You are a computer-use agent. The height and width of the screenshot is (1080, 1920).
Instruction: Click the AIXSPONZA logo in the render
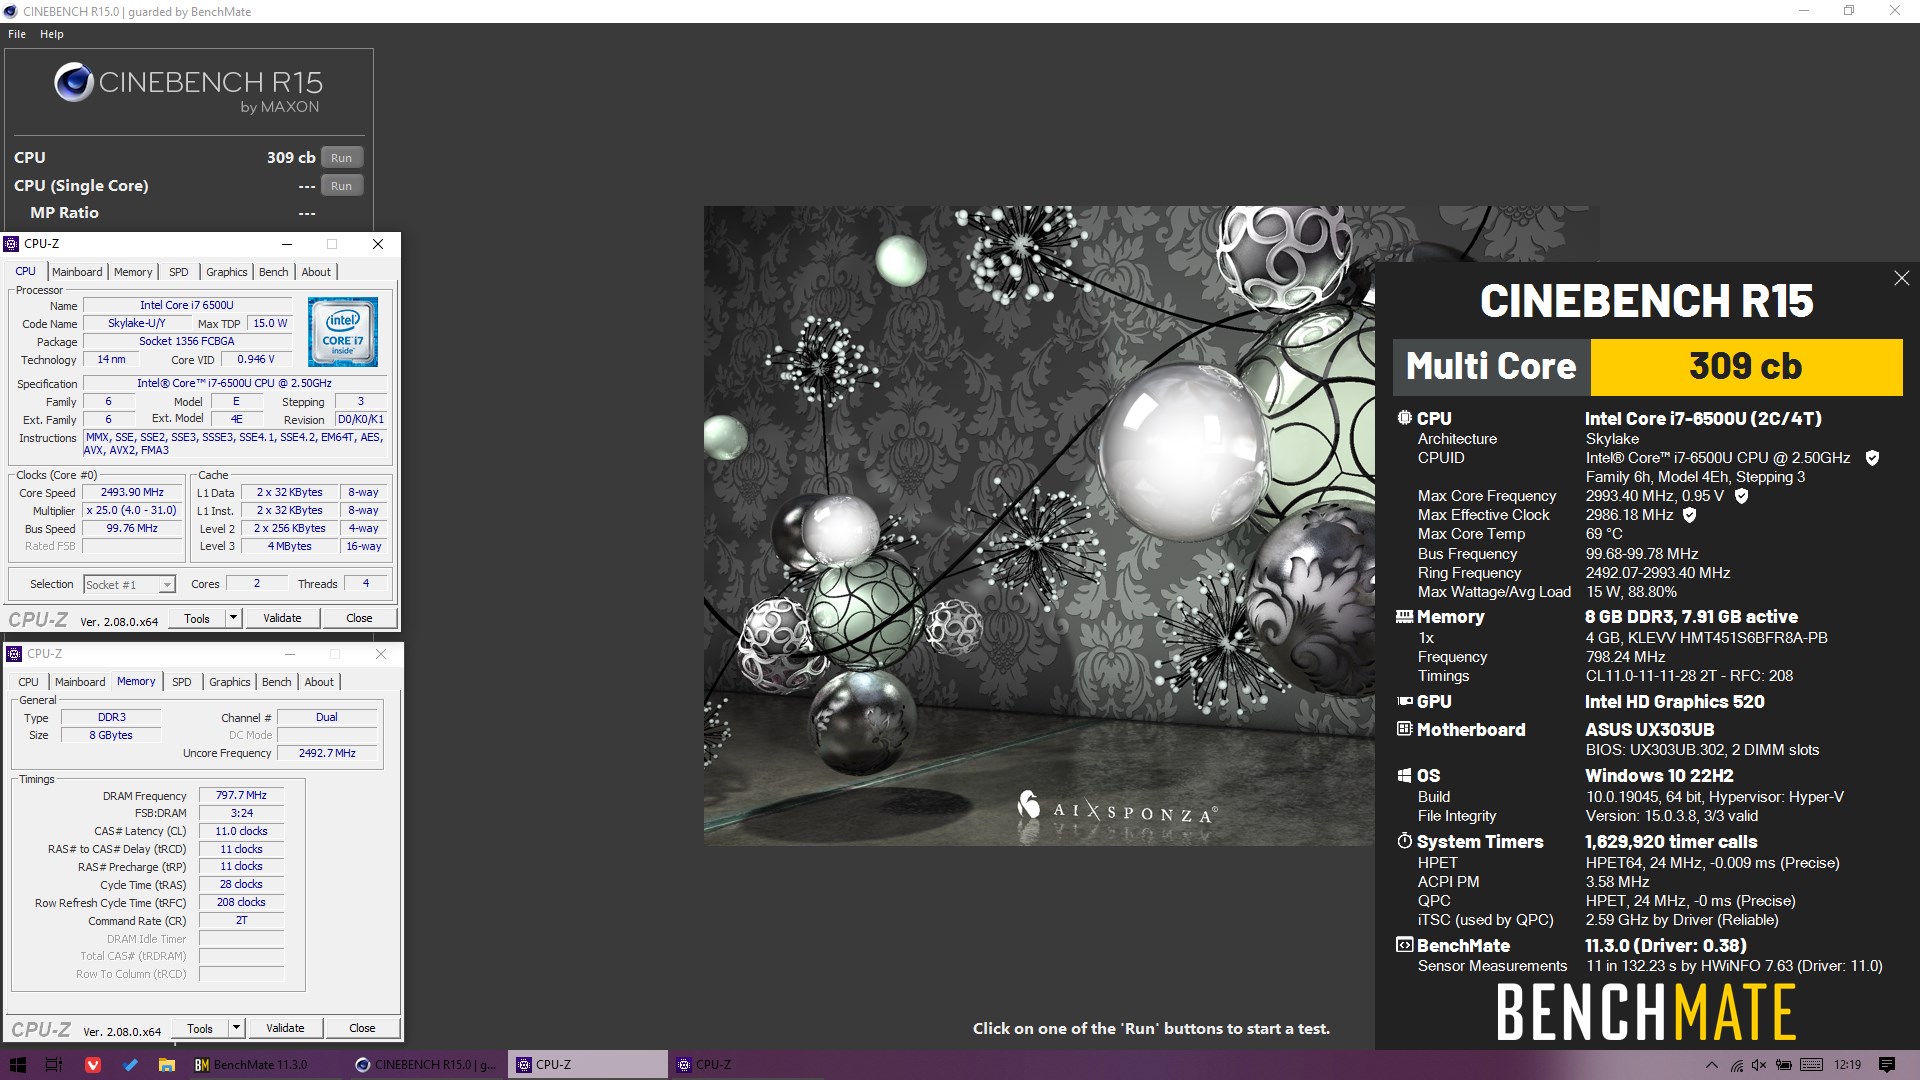(x=1117, y=808)
